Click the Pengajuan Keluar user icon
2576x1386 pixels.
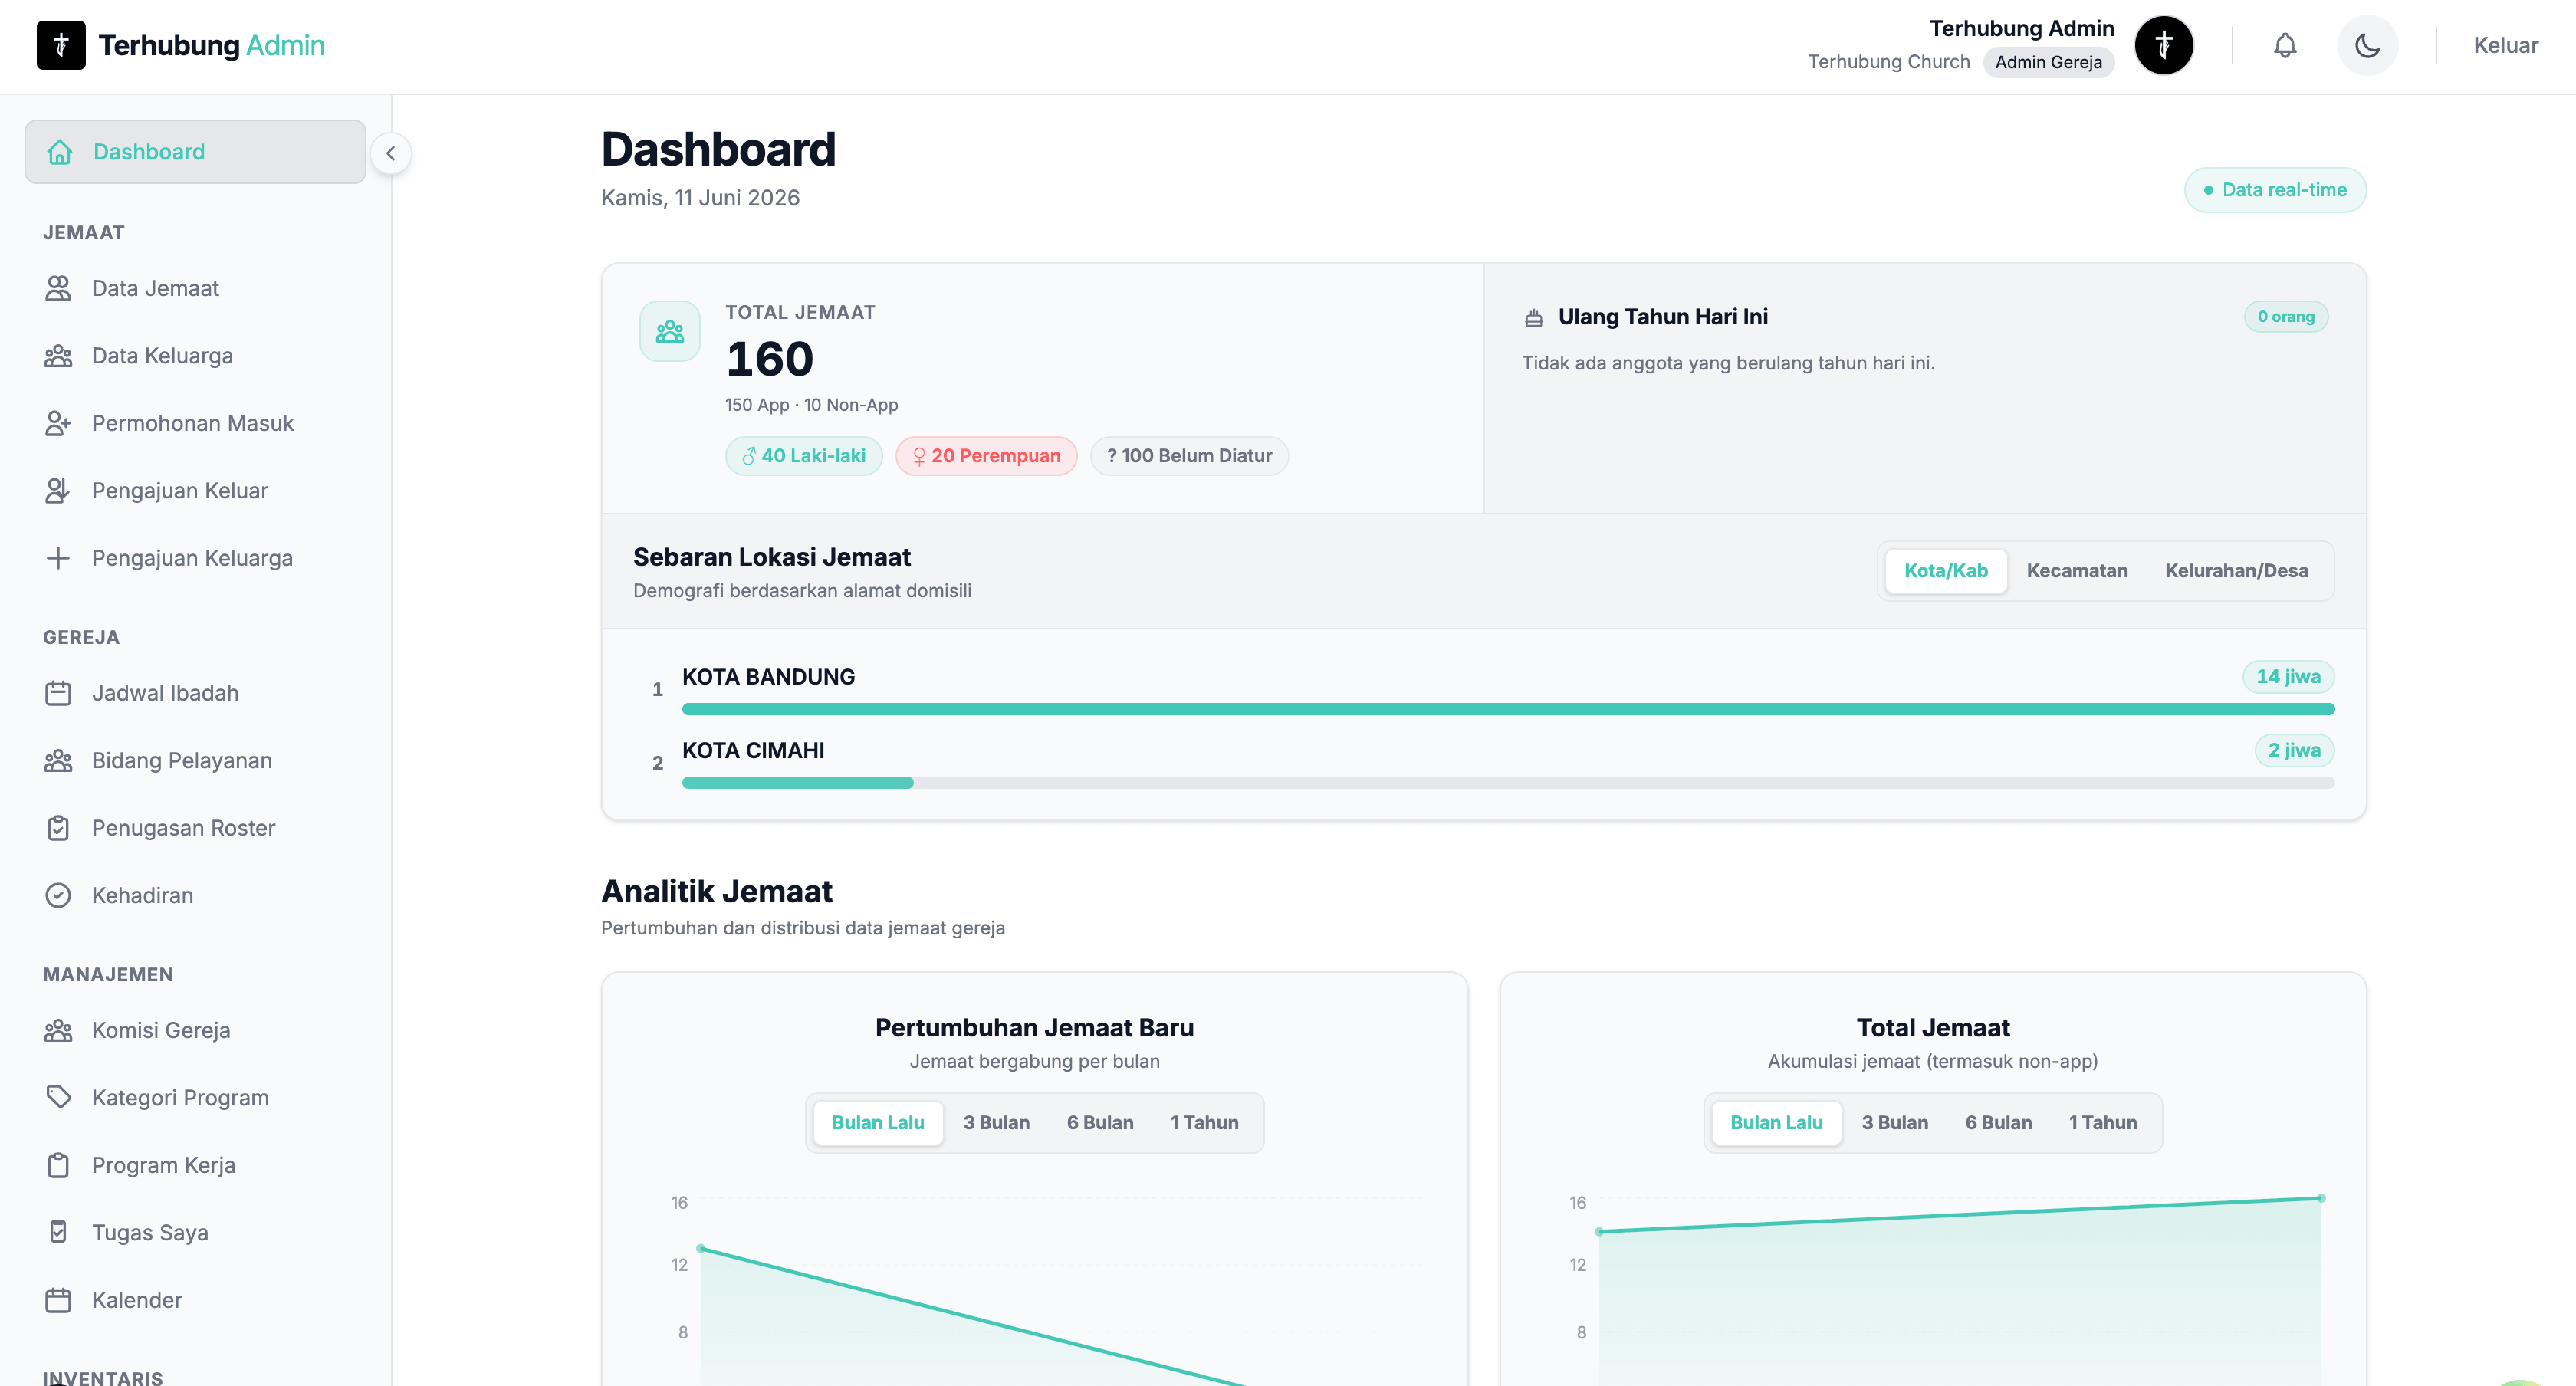(58, 491)
